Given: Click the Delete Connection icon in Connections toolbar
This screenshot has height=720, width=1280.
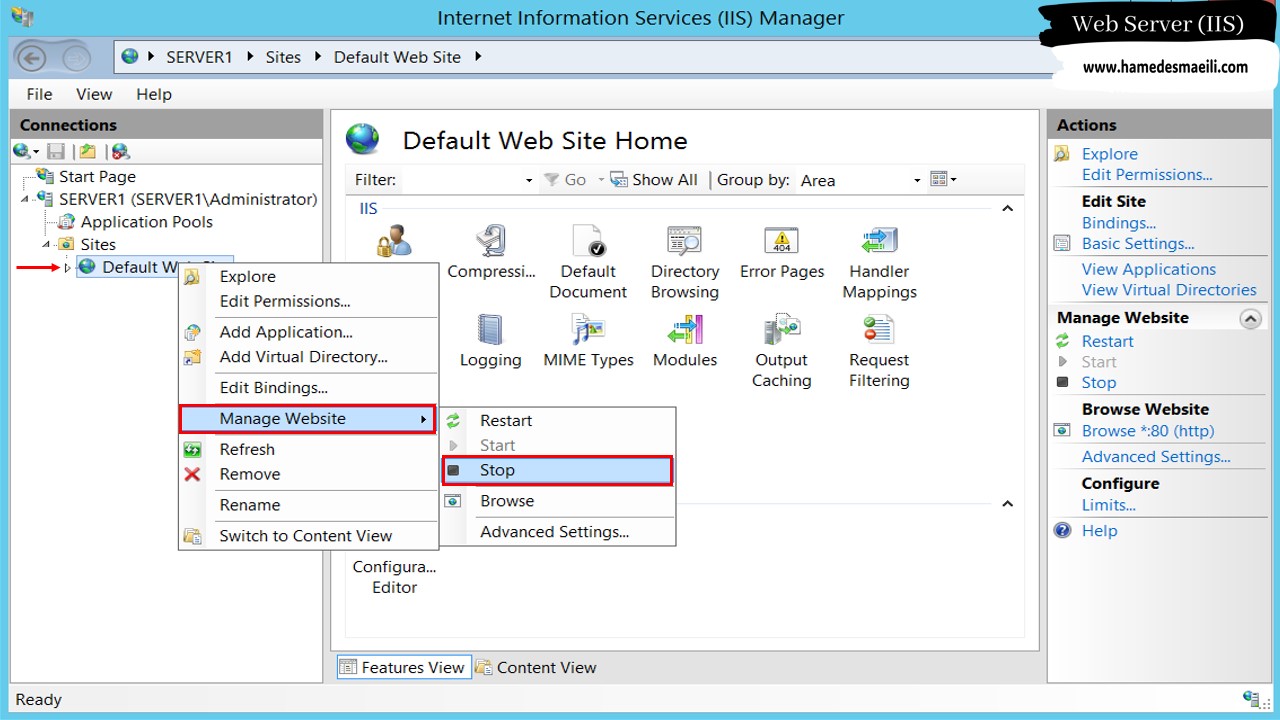Looking at the screenshot, I should click(x=120, y=152).
